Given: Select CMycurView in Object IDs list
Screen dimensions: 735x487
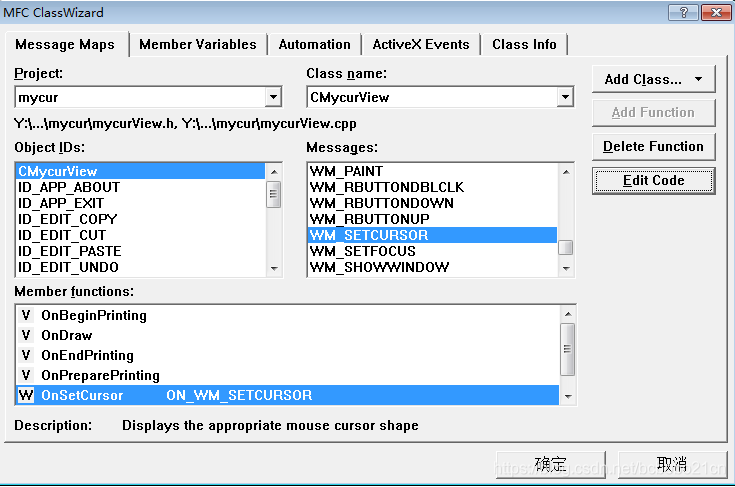Looking at the screenshot, I should coord(141,171).
